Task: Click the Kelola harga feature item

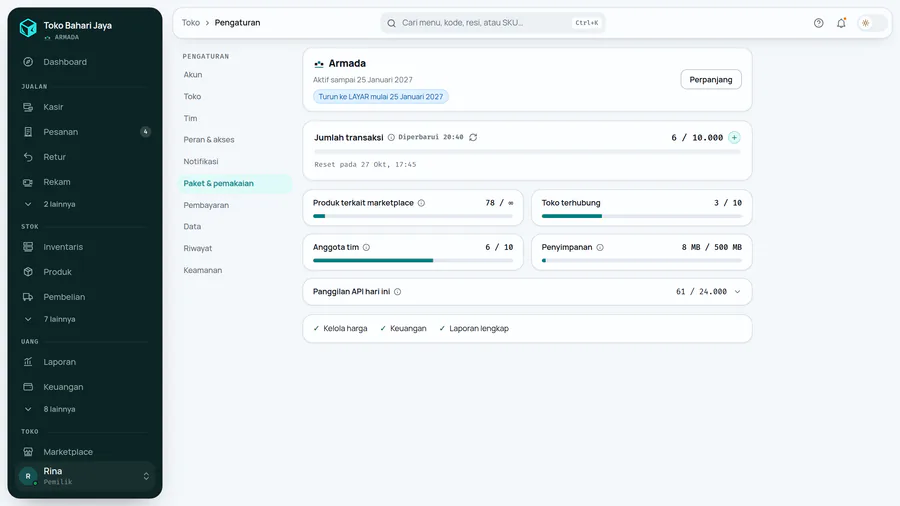Action: 340,329
